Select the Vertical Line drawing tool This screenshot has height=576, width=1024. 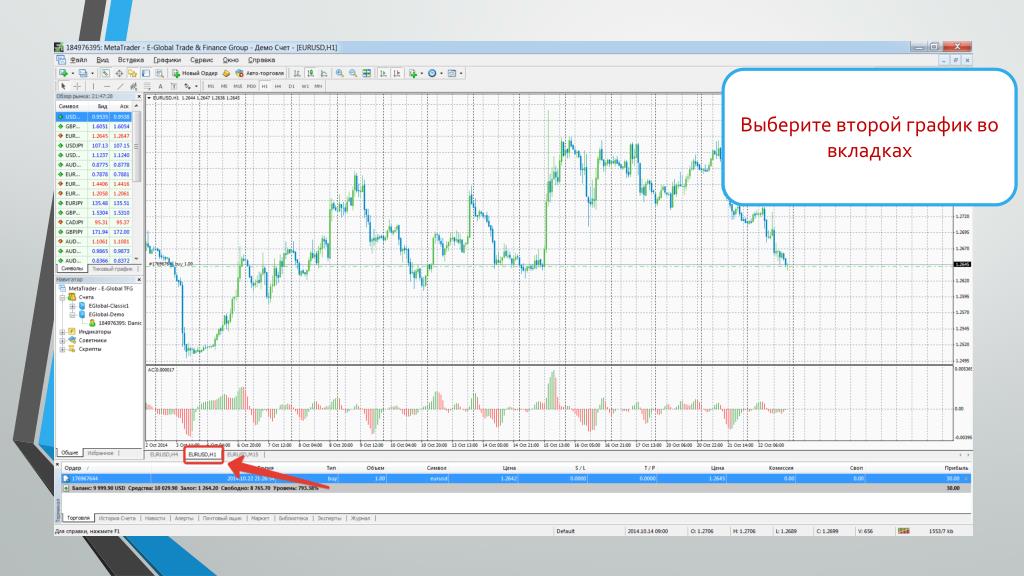coord(93,86)
